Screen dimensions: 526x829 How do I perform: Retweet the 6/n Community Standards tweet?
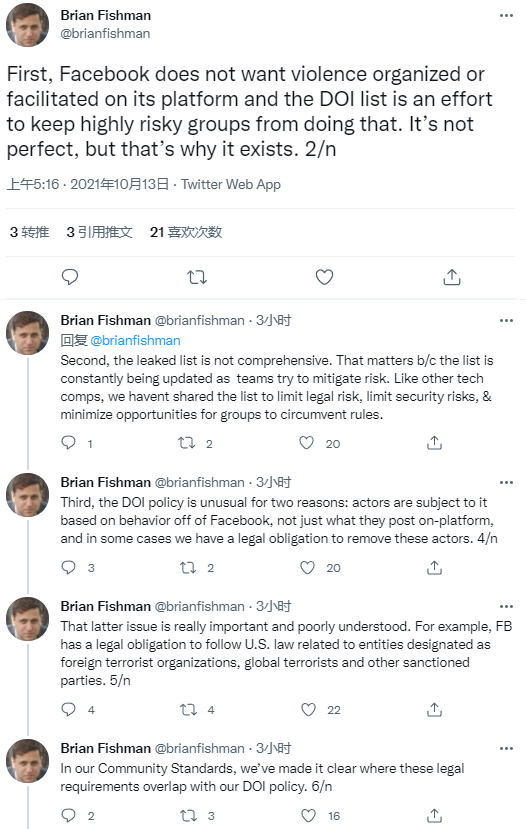(x=188, y=815)
